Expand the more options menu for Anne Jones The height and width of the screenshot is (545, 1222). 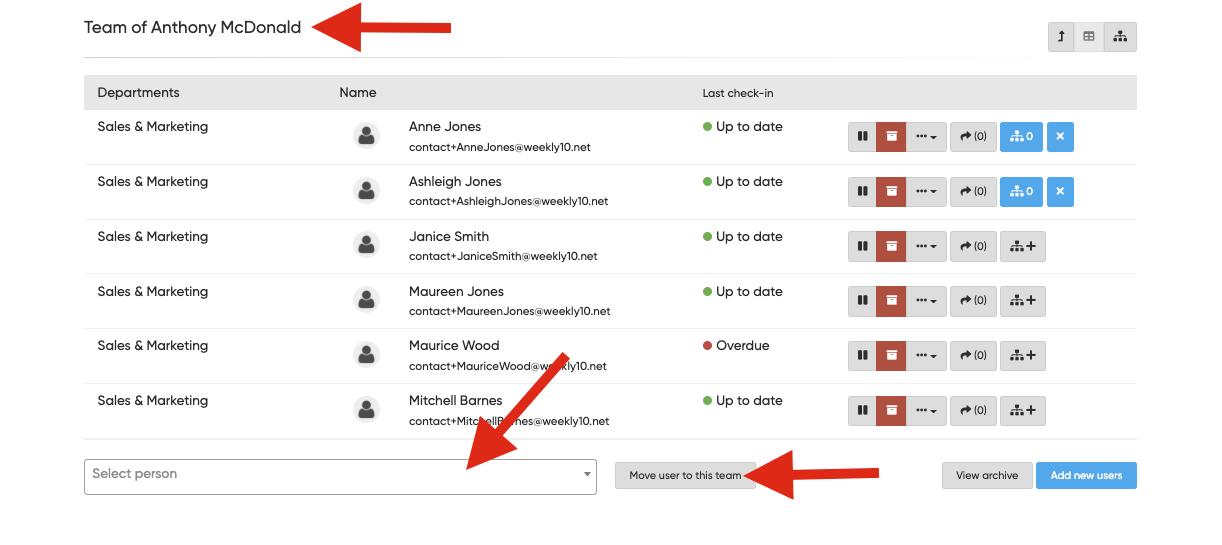point(926,137)
